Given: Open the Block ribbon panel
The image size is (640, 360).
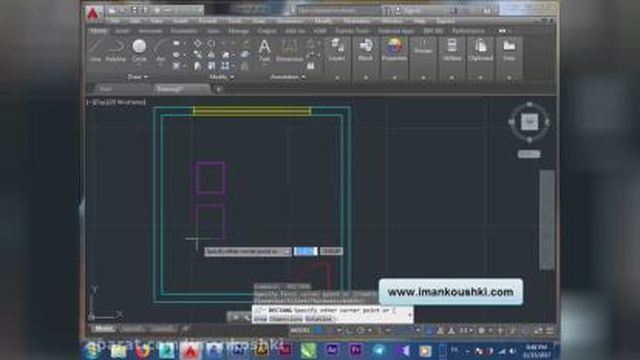Looking at the screenshot, I should click(365, 50).
